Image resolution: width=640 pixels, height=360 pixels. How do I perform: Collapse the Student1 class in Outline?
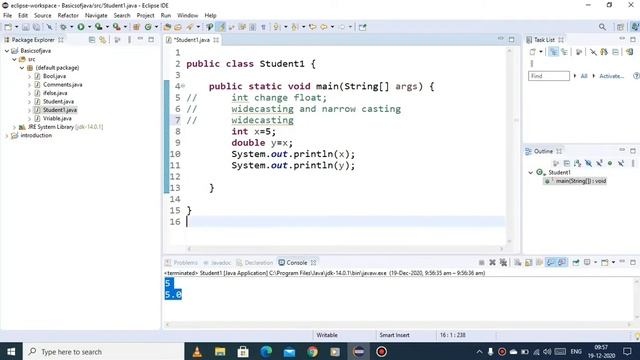[x=531, y=172]
